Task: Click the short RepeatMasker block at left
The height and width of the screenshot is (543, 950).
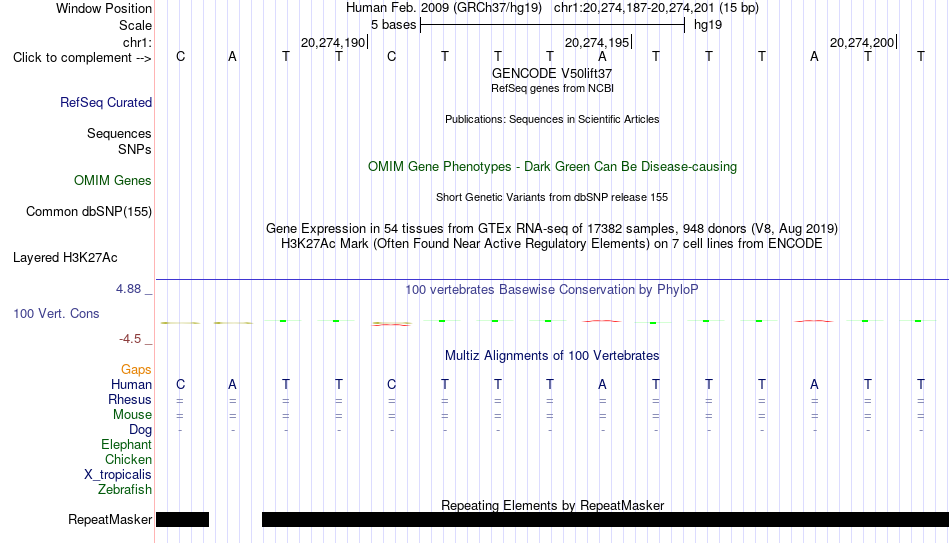Action: tap(182, 519)
